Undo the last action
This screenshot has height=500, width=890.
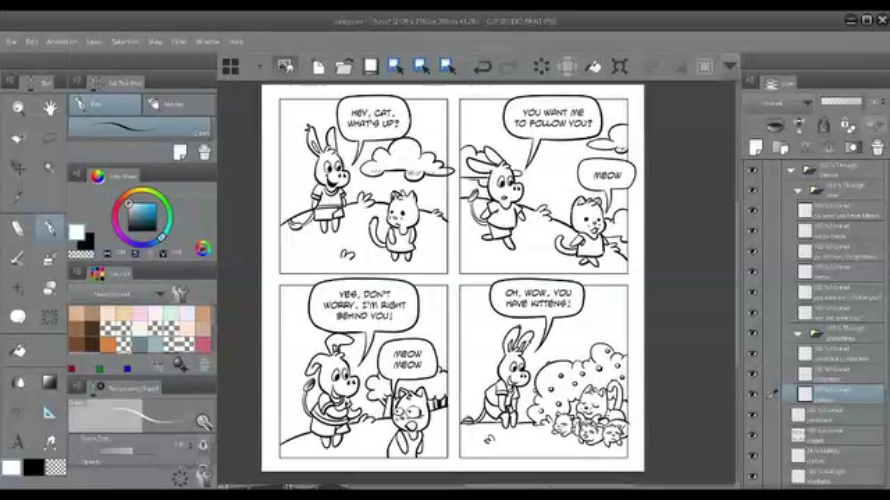coord(482,66)
